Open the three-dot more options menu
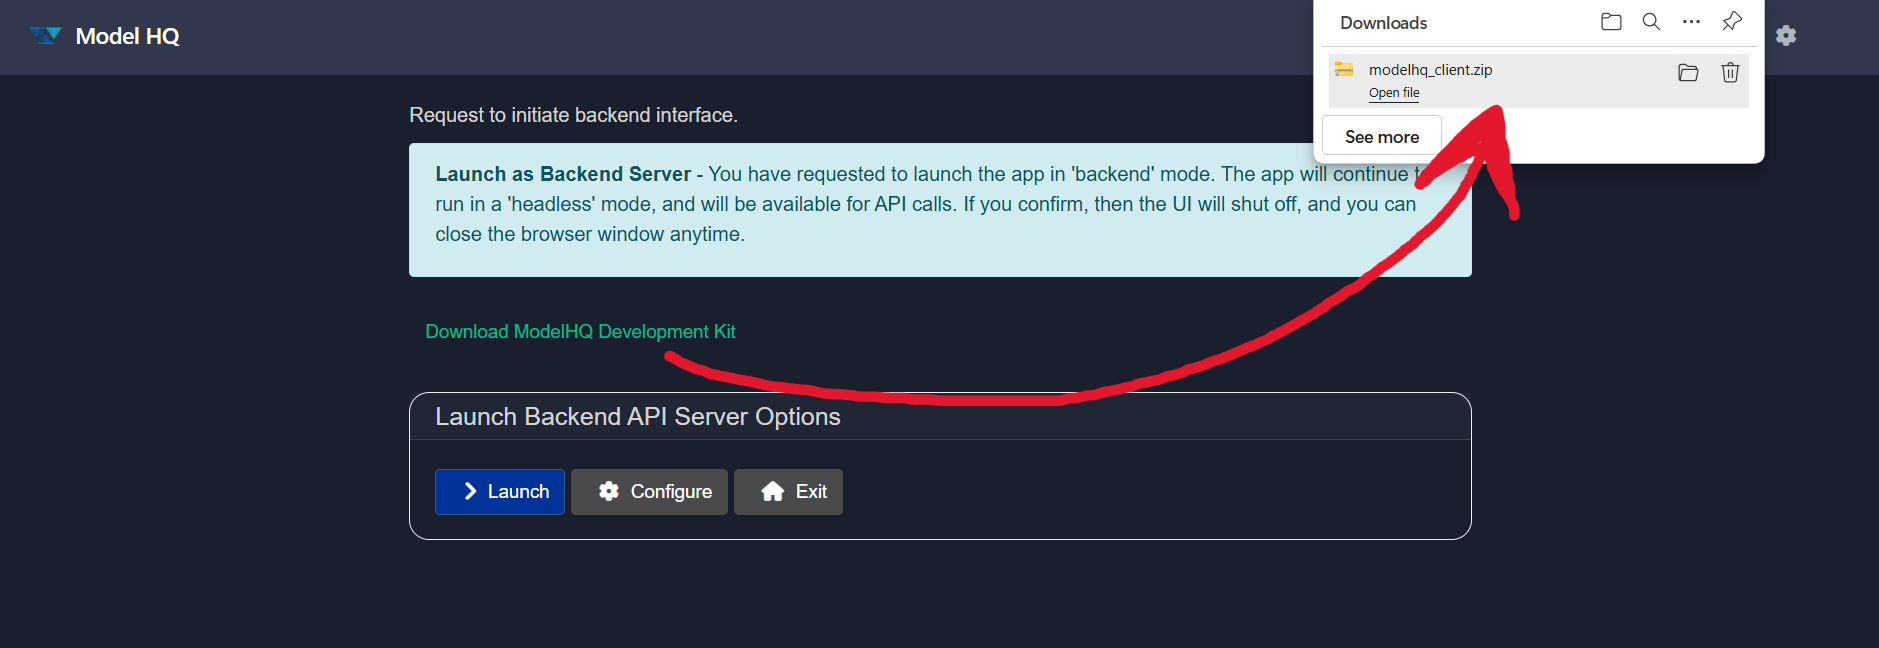Viewport: 1879px width, 648px height. tap(1691, 22)
